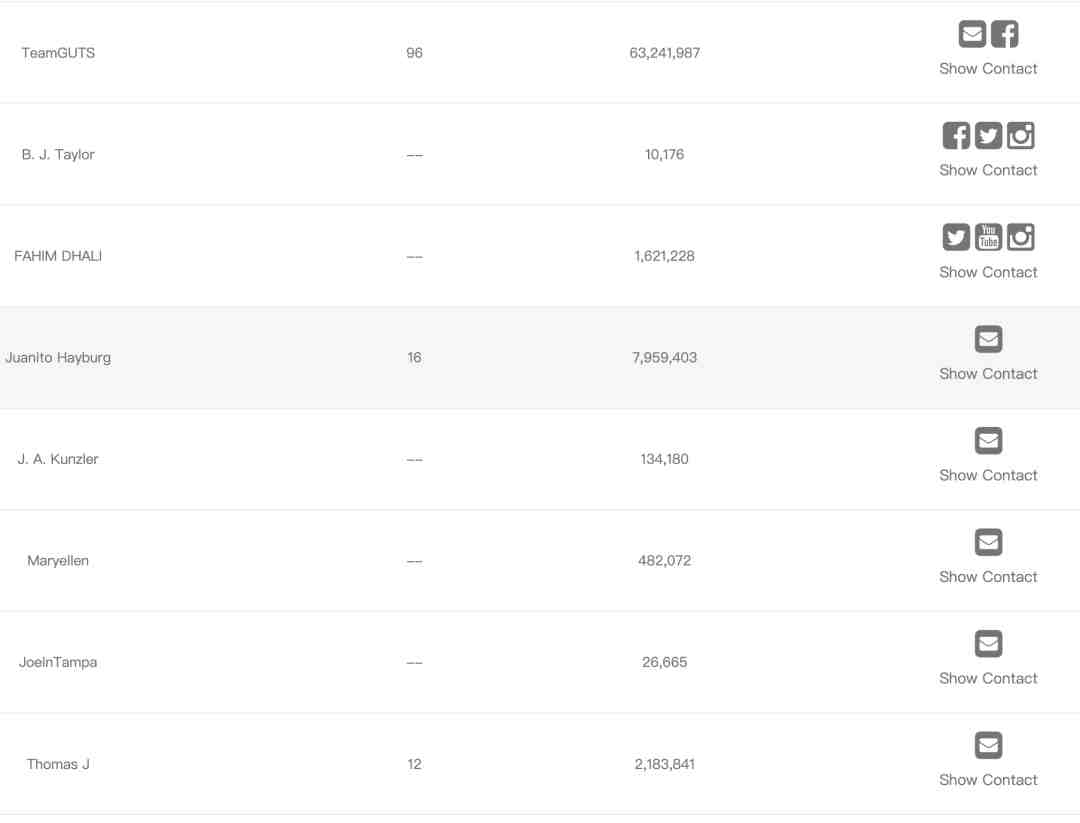Click J. A. Kunzler's email icon

coord(988,441)
